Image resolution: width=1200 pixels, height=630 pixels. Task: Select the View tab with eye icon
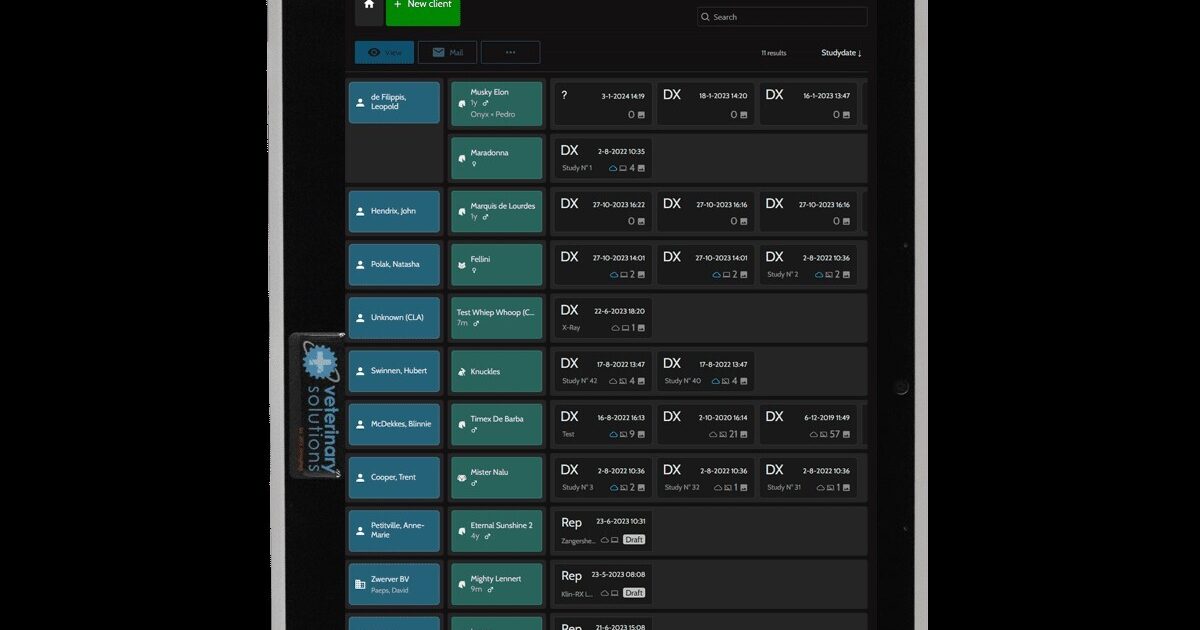384,52
